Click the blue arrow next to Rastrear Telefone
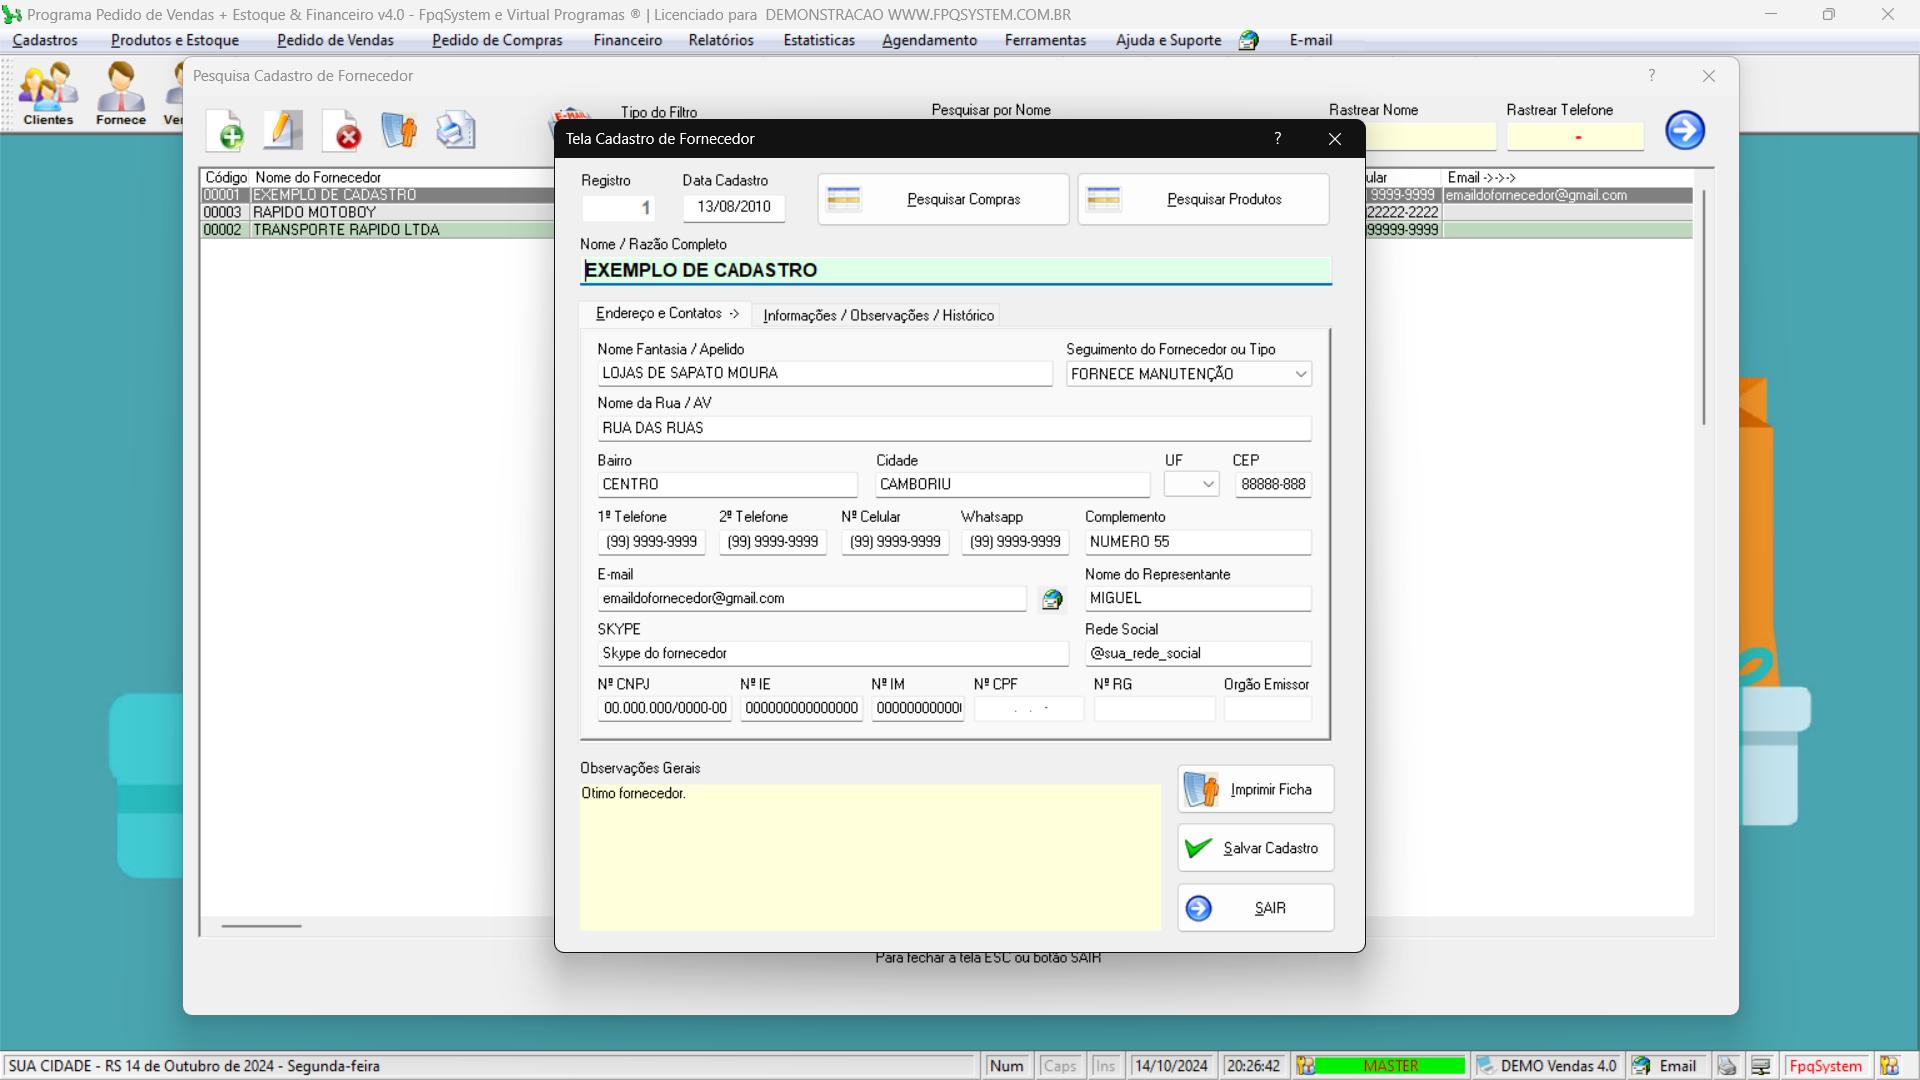 pos(1685,130)
